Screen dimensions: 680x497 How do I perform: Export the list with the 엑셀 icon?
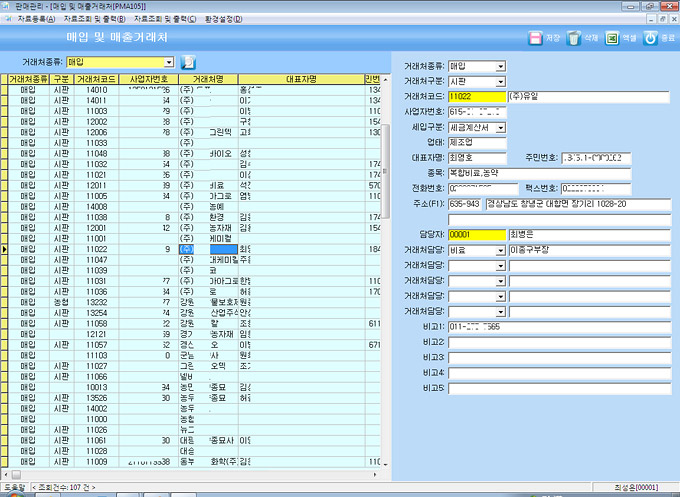tap(612, 38)
